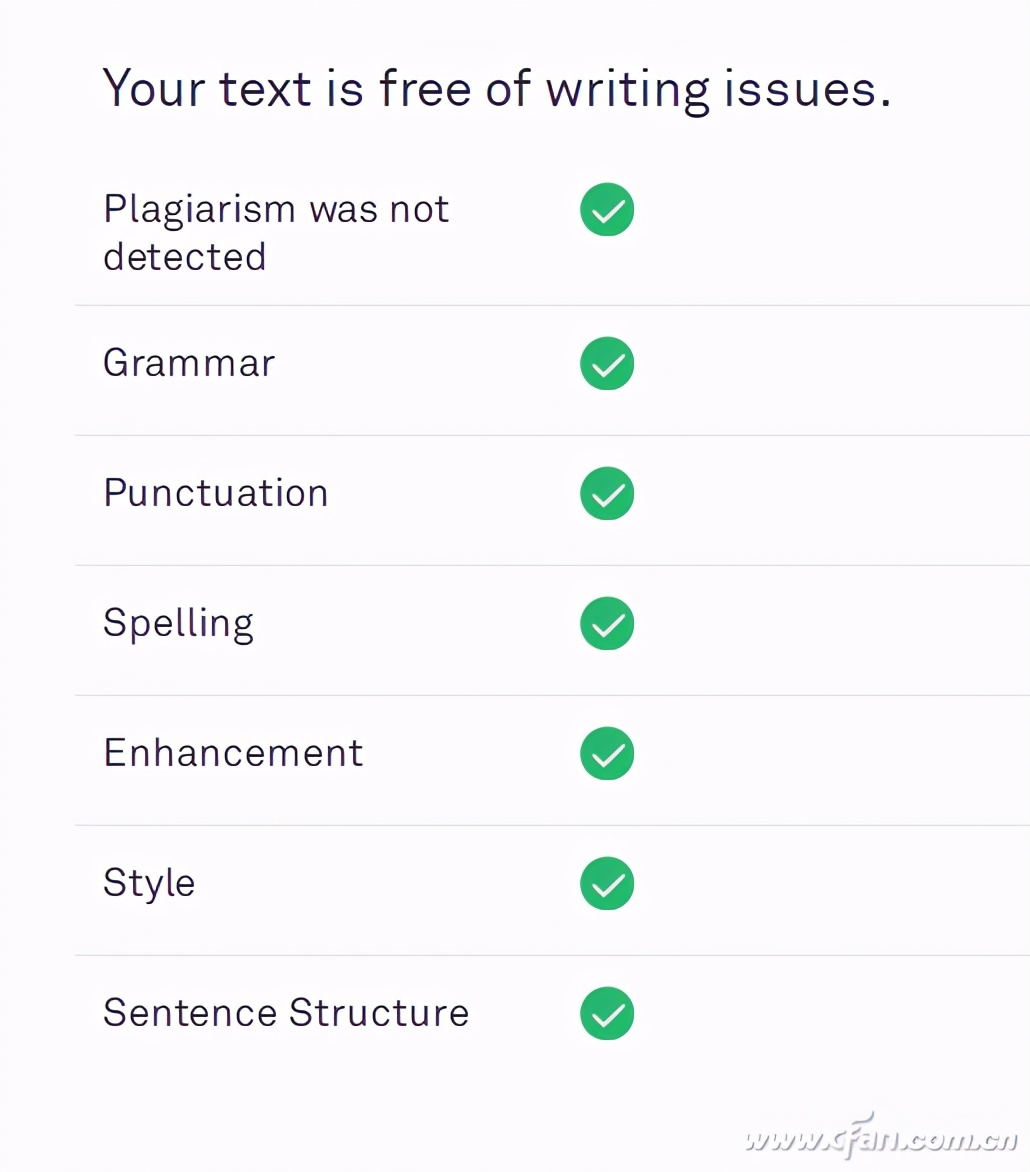
Task: Click the green checkmark beside Plagiarism
Action: coord(607,209)
